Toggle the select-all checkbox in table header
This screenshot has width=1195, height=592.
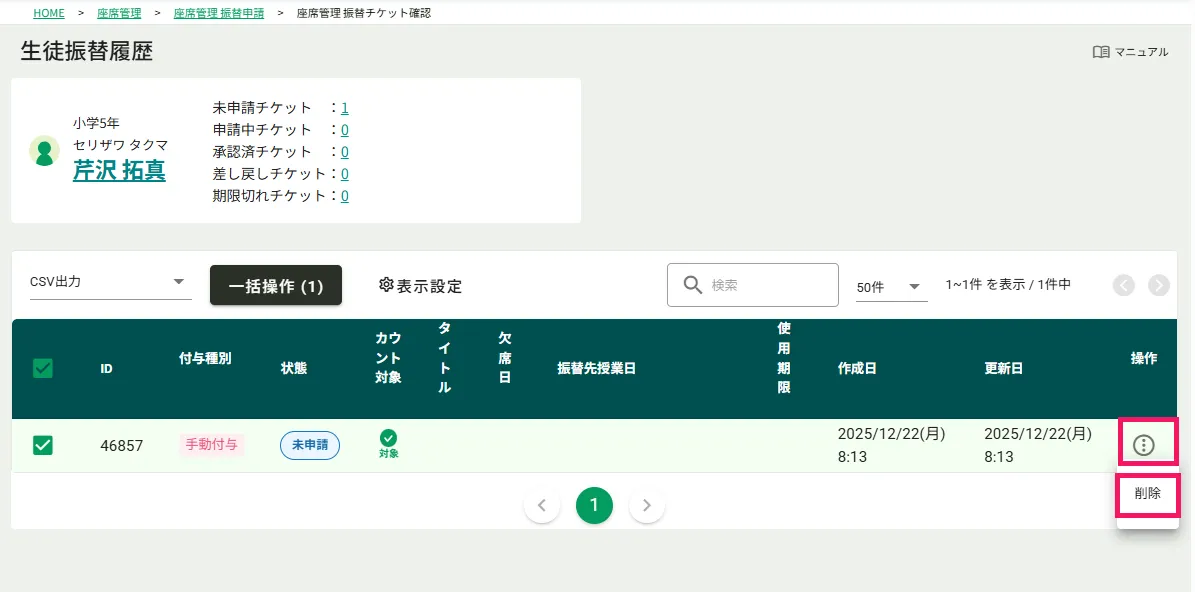pos(43,368)
